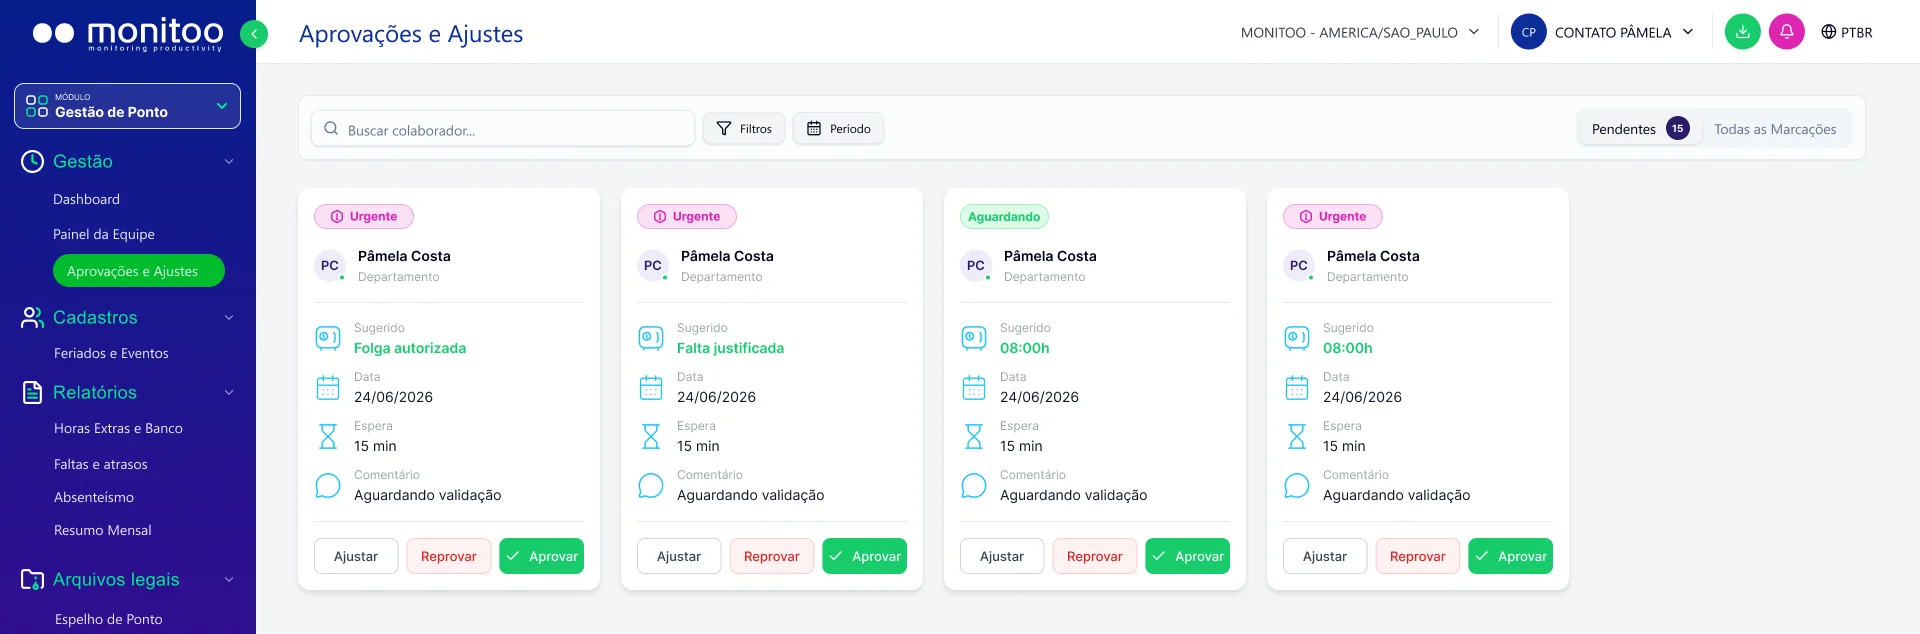Image resolution: width=1920 pixels, height=634 pixels.
Task: Click calendar icon on Folga autorizada card
Action: tap(328, 388)
